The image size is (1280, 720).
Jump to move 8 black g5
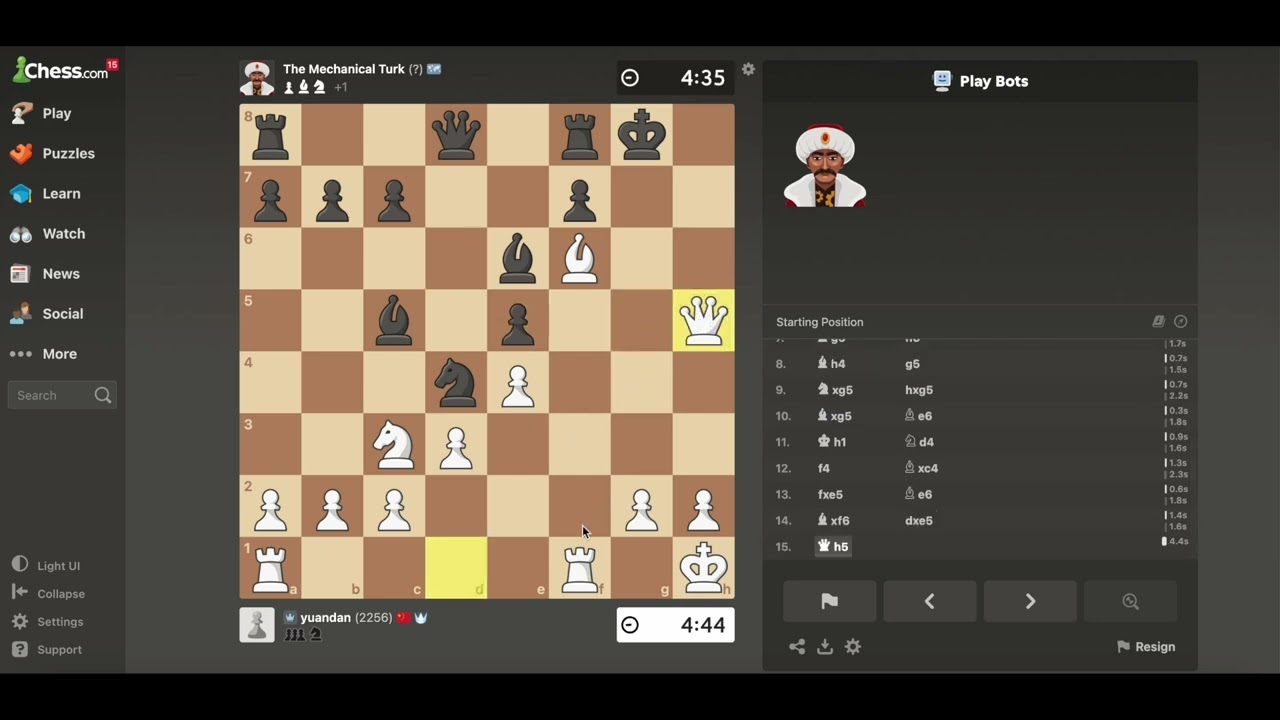tap(912, 364)
